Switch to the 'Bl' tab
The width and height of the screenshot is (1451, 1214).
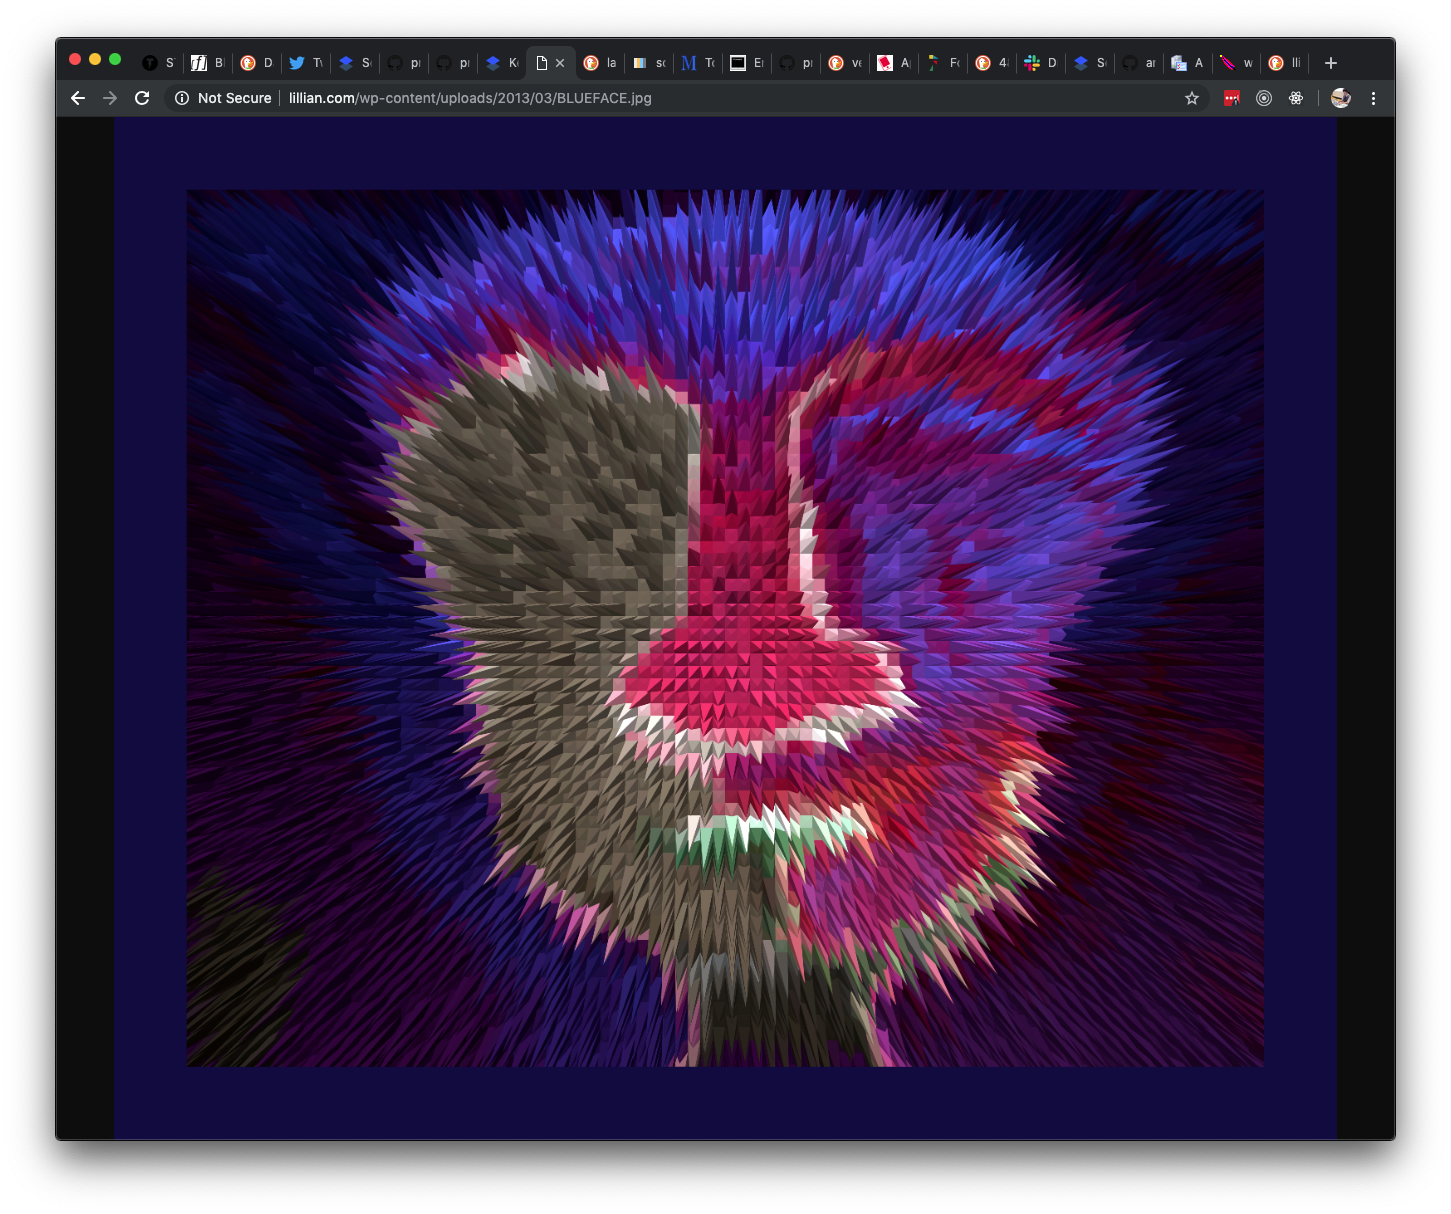208,63
